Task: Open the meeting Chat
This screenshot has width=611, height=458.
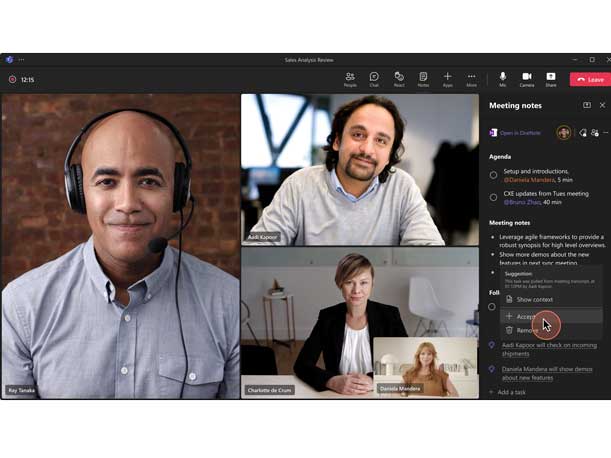Action: [x=374, y=79]
